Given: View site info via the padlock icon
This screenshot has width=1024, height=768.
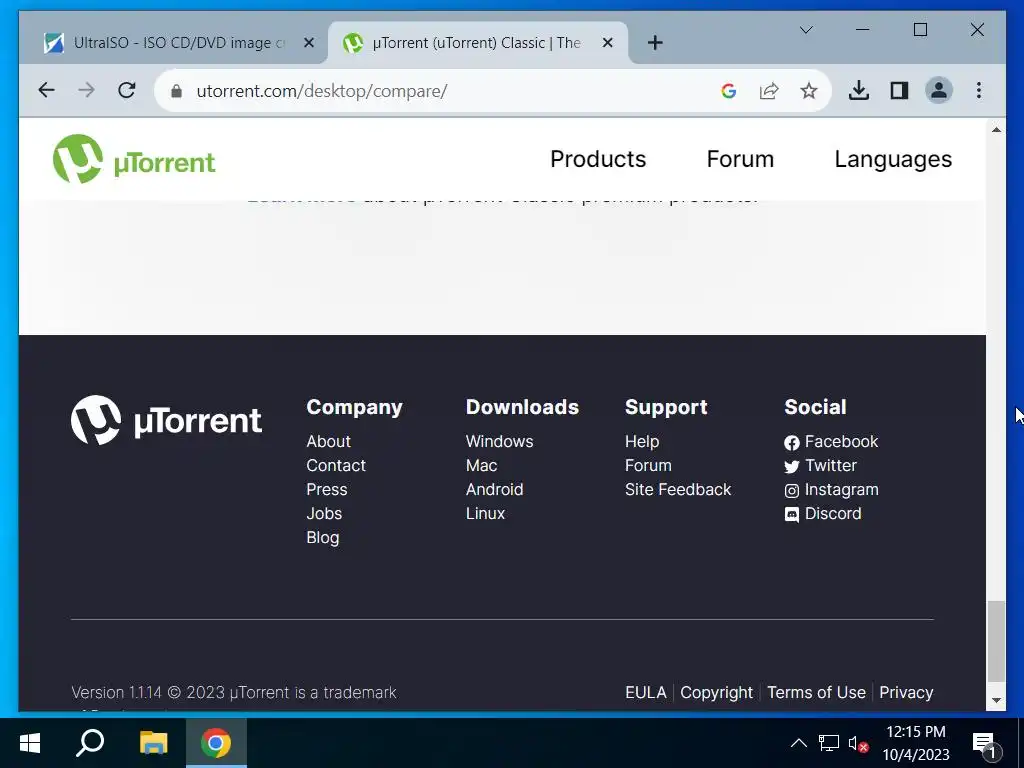Looking at the screenshot, I should pos(176,91).
